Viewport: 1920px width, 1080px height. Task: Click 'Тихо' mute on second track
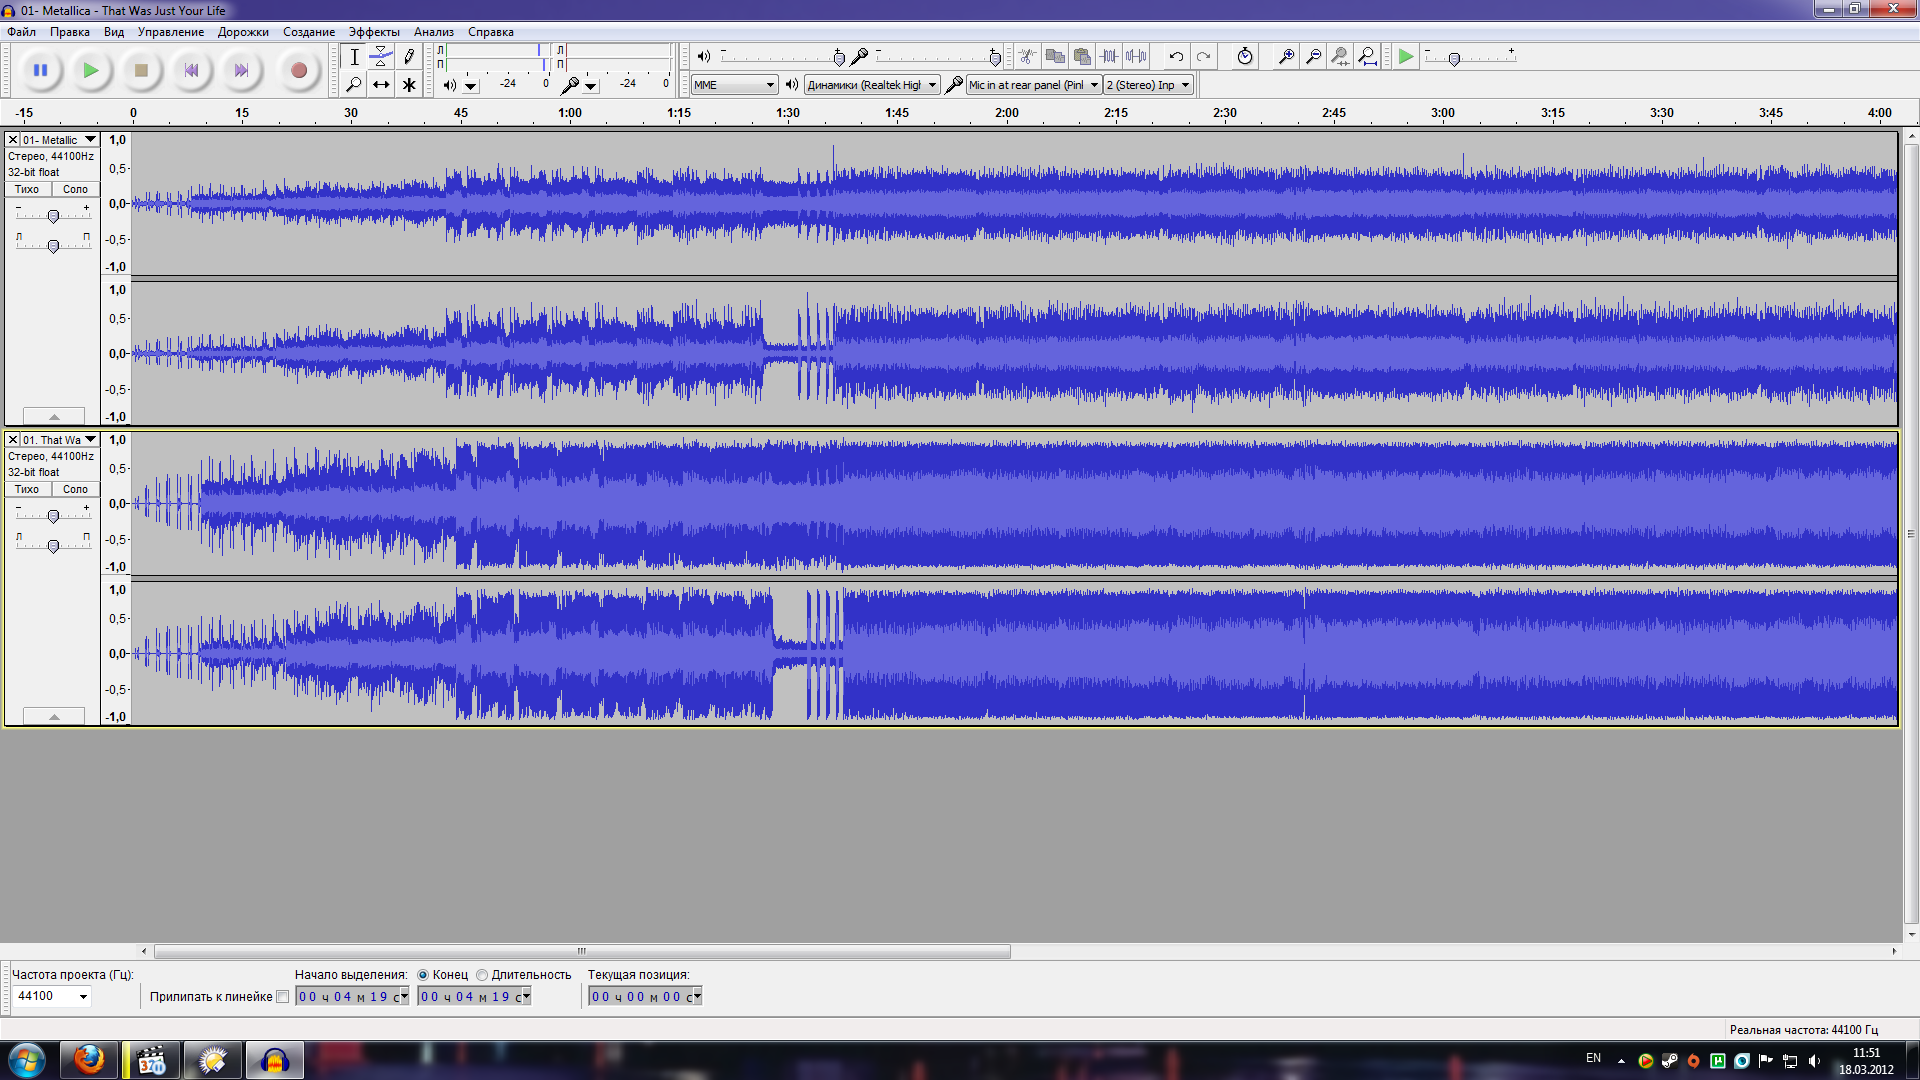coord(27,489)
